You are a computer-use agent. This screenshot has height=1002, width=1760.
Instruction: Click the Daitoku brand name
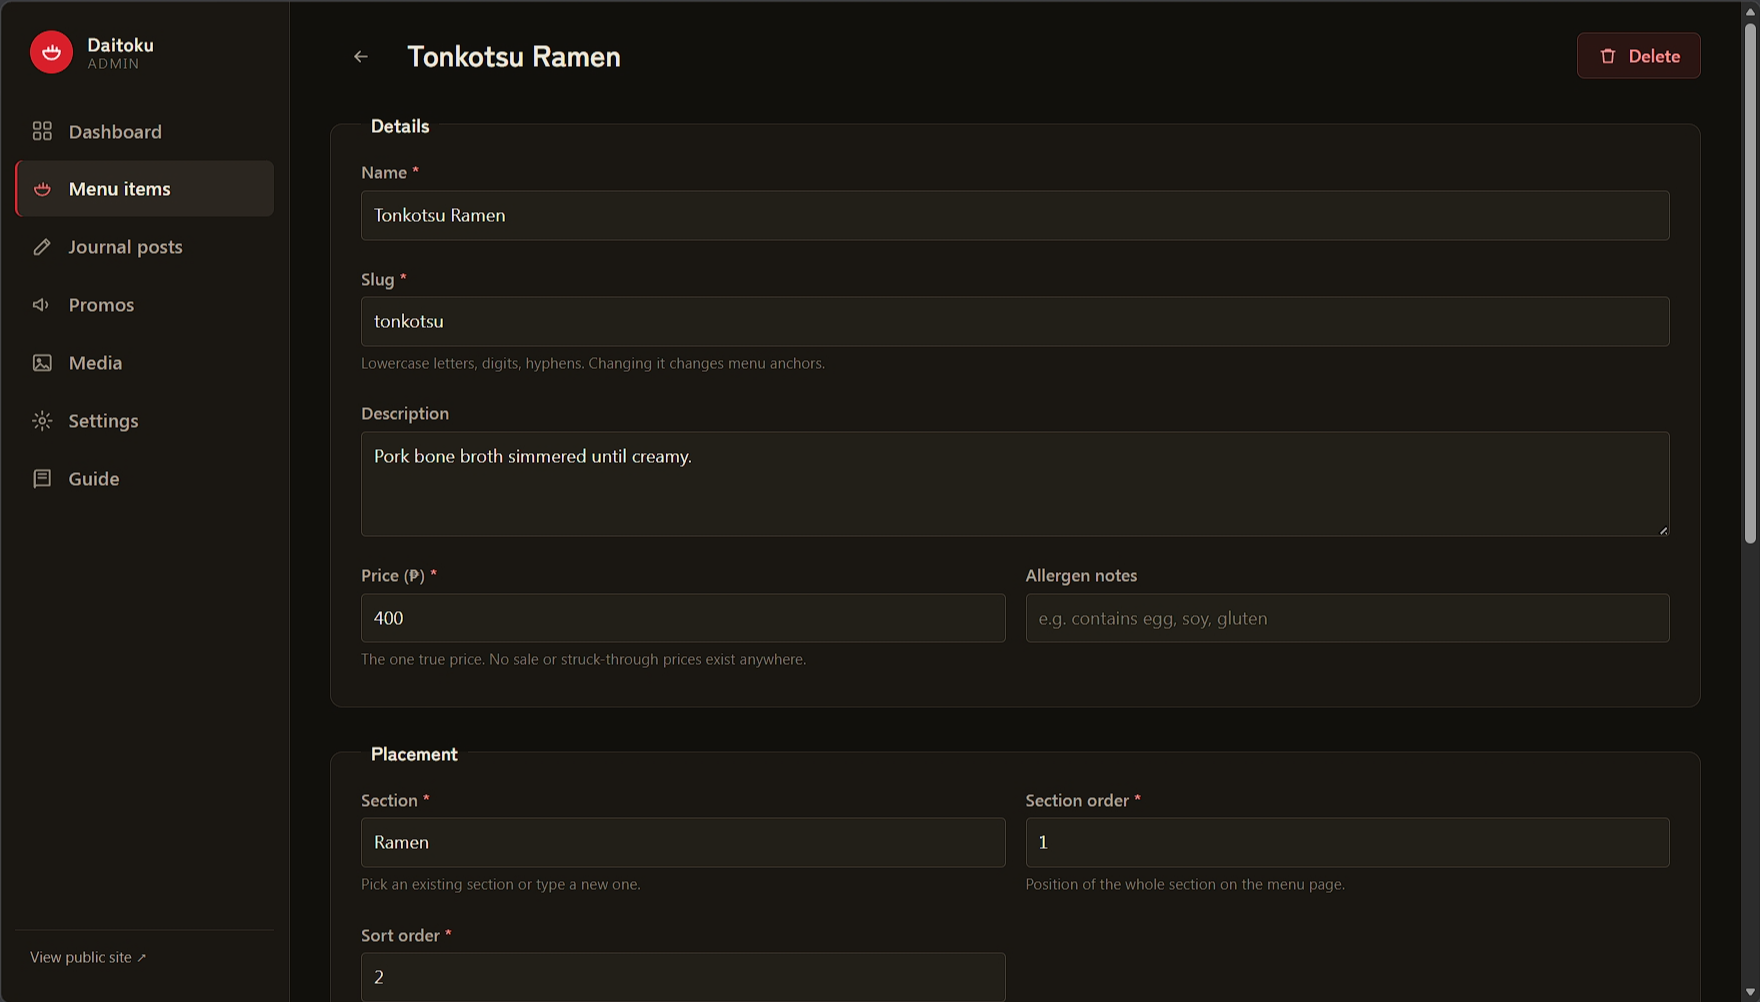[x=120, y=45]
